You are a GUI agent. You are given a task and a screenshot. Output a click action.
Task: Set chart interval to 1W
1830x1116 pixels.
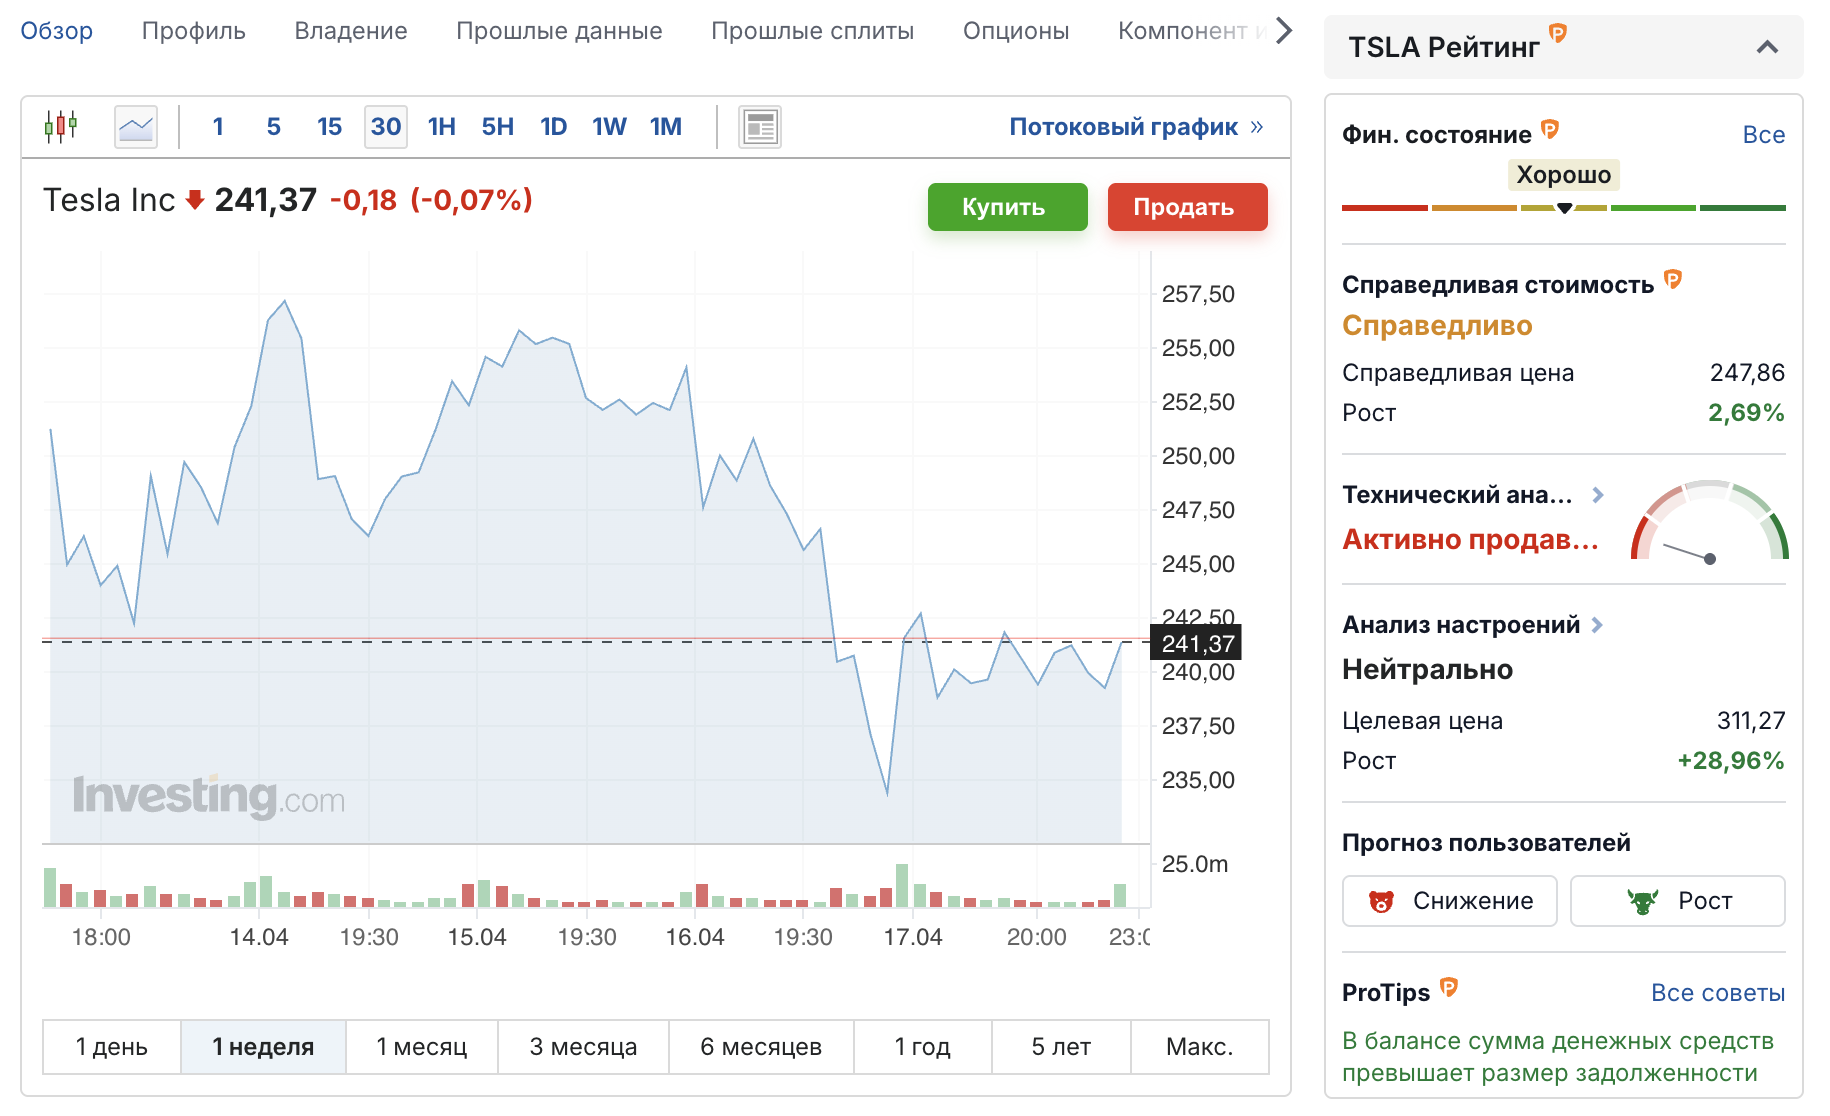pyautogui.click(x=609, y=127)
